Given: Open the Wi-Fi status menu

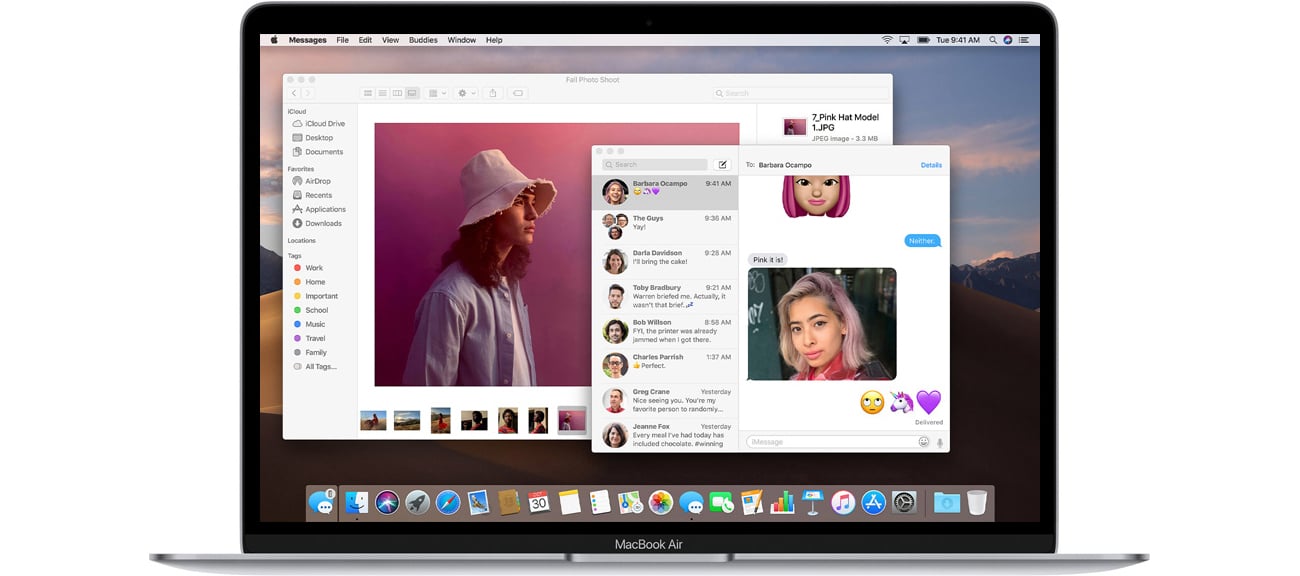Looking at the screenshot, I should (887, 40).
